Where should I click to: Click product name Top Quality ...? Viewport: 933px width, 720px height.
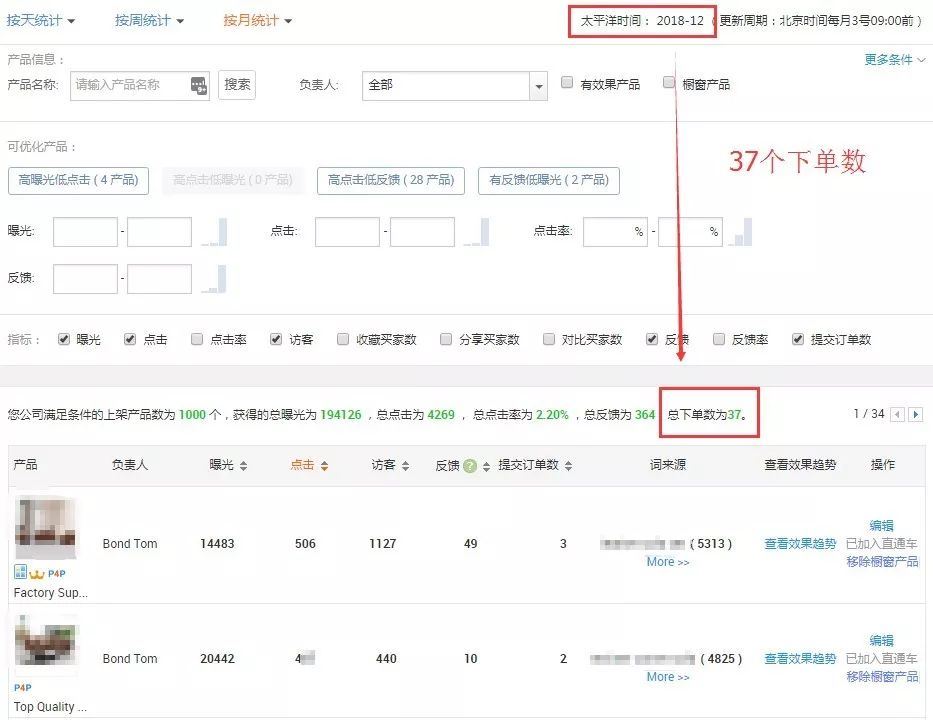50,706
